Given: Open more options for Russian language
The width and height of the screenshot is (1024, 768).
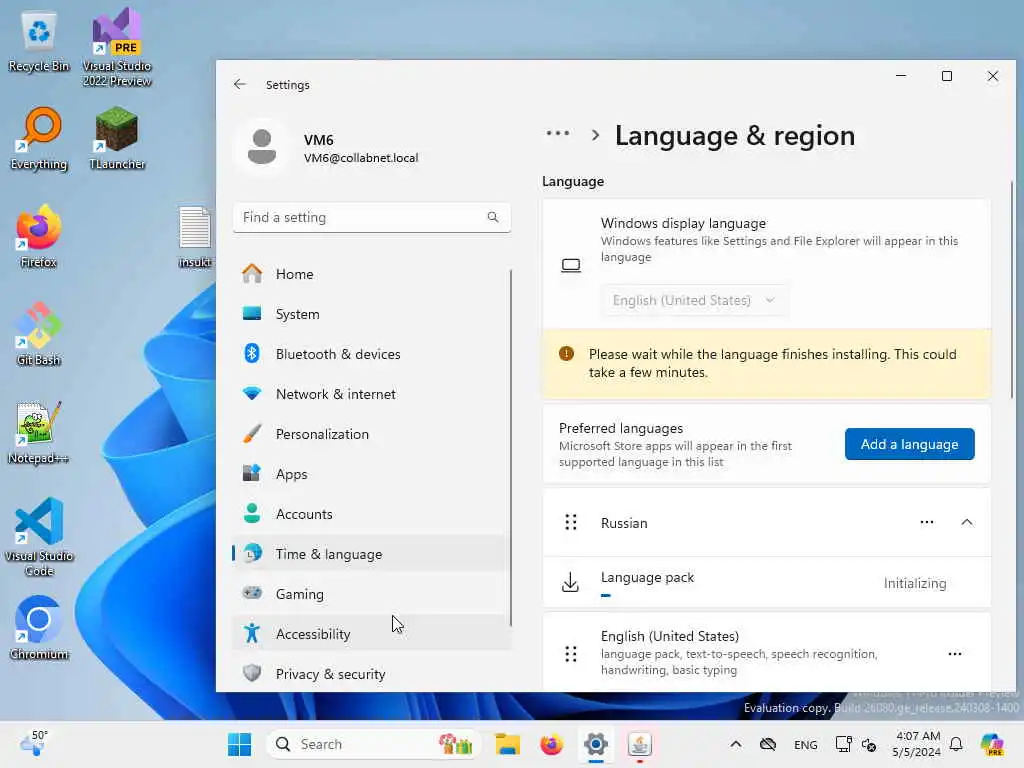Looking at the screenshot, I should (927, 522).
